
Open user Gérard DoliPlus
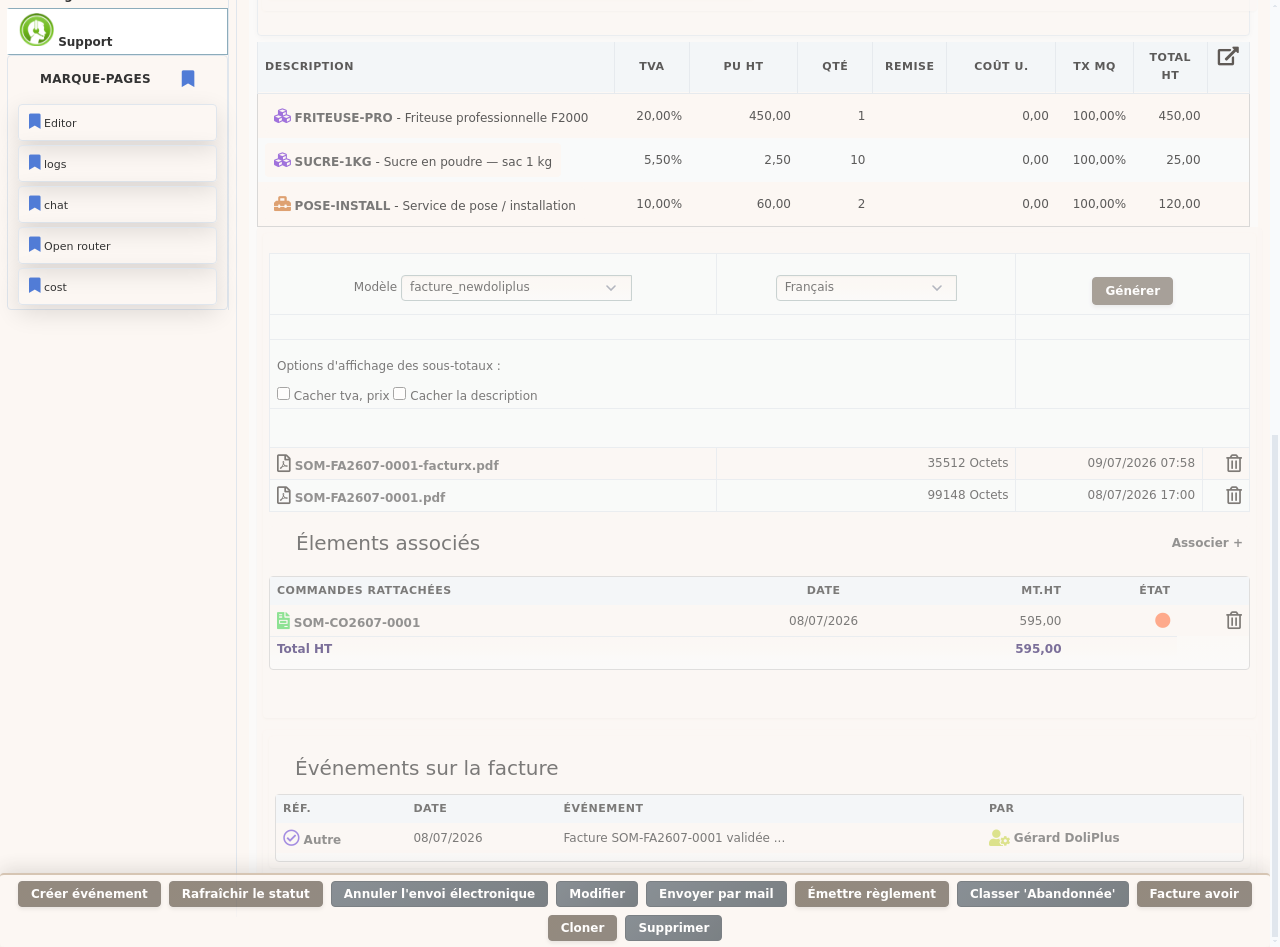[x=1066, y=838]
